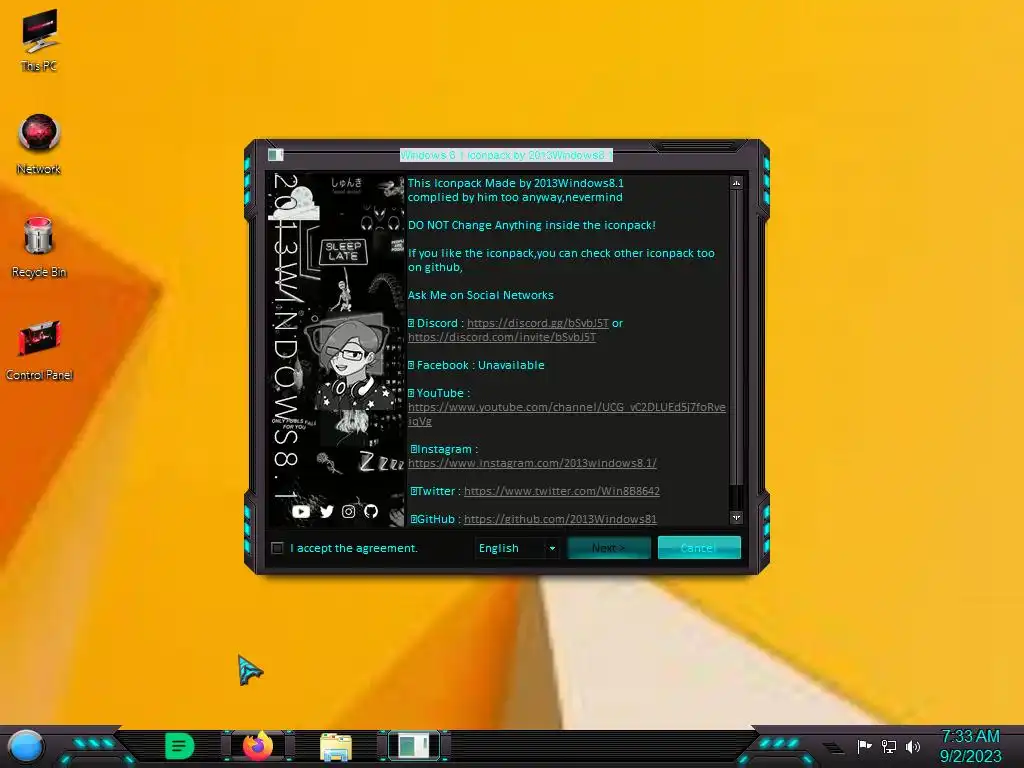Click the 'Ask Me on Social Networks' text
1024x768 pixels.
pyautogui.click(x=481, y=295)
